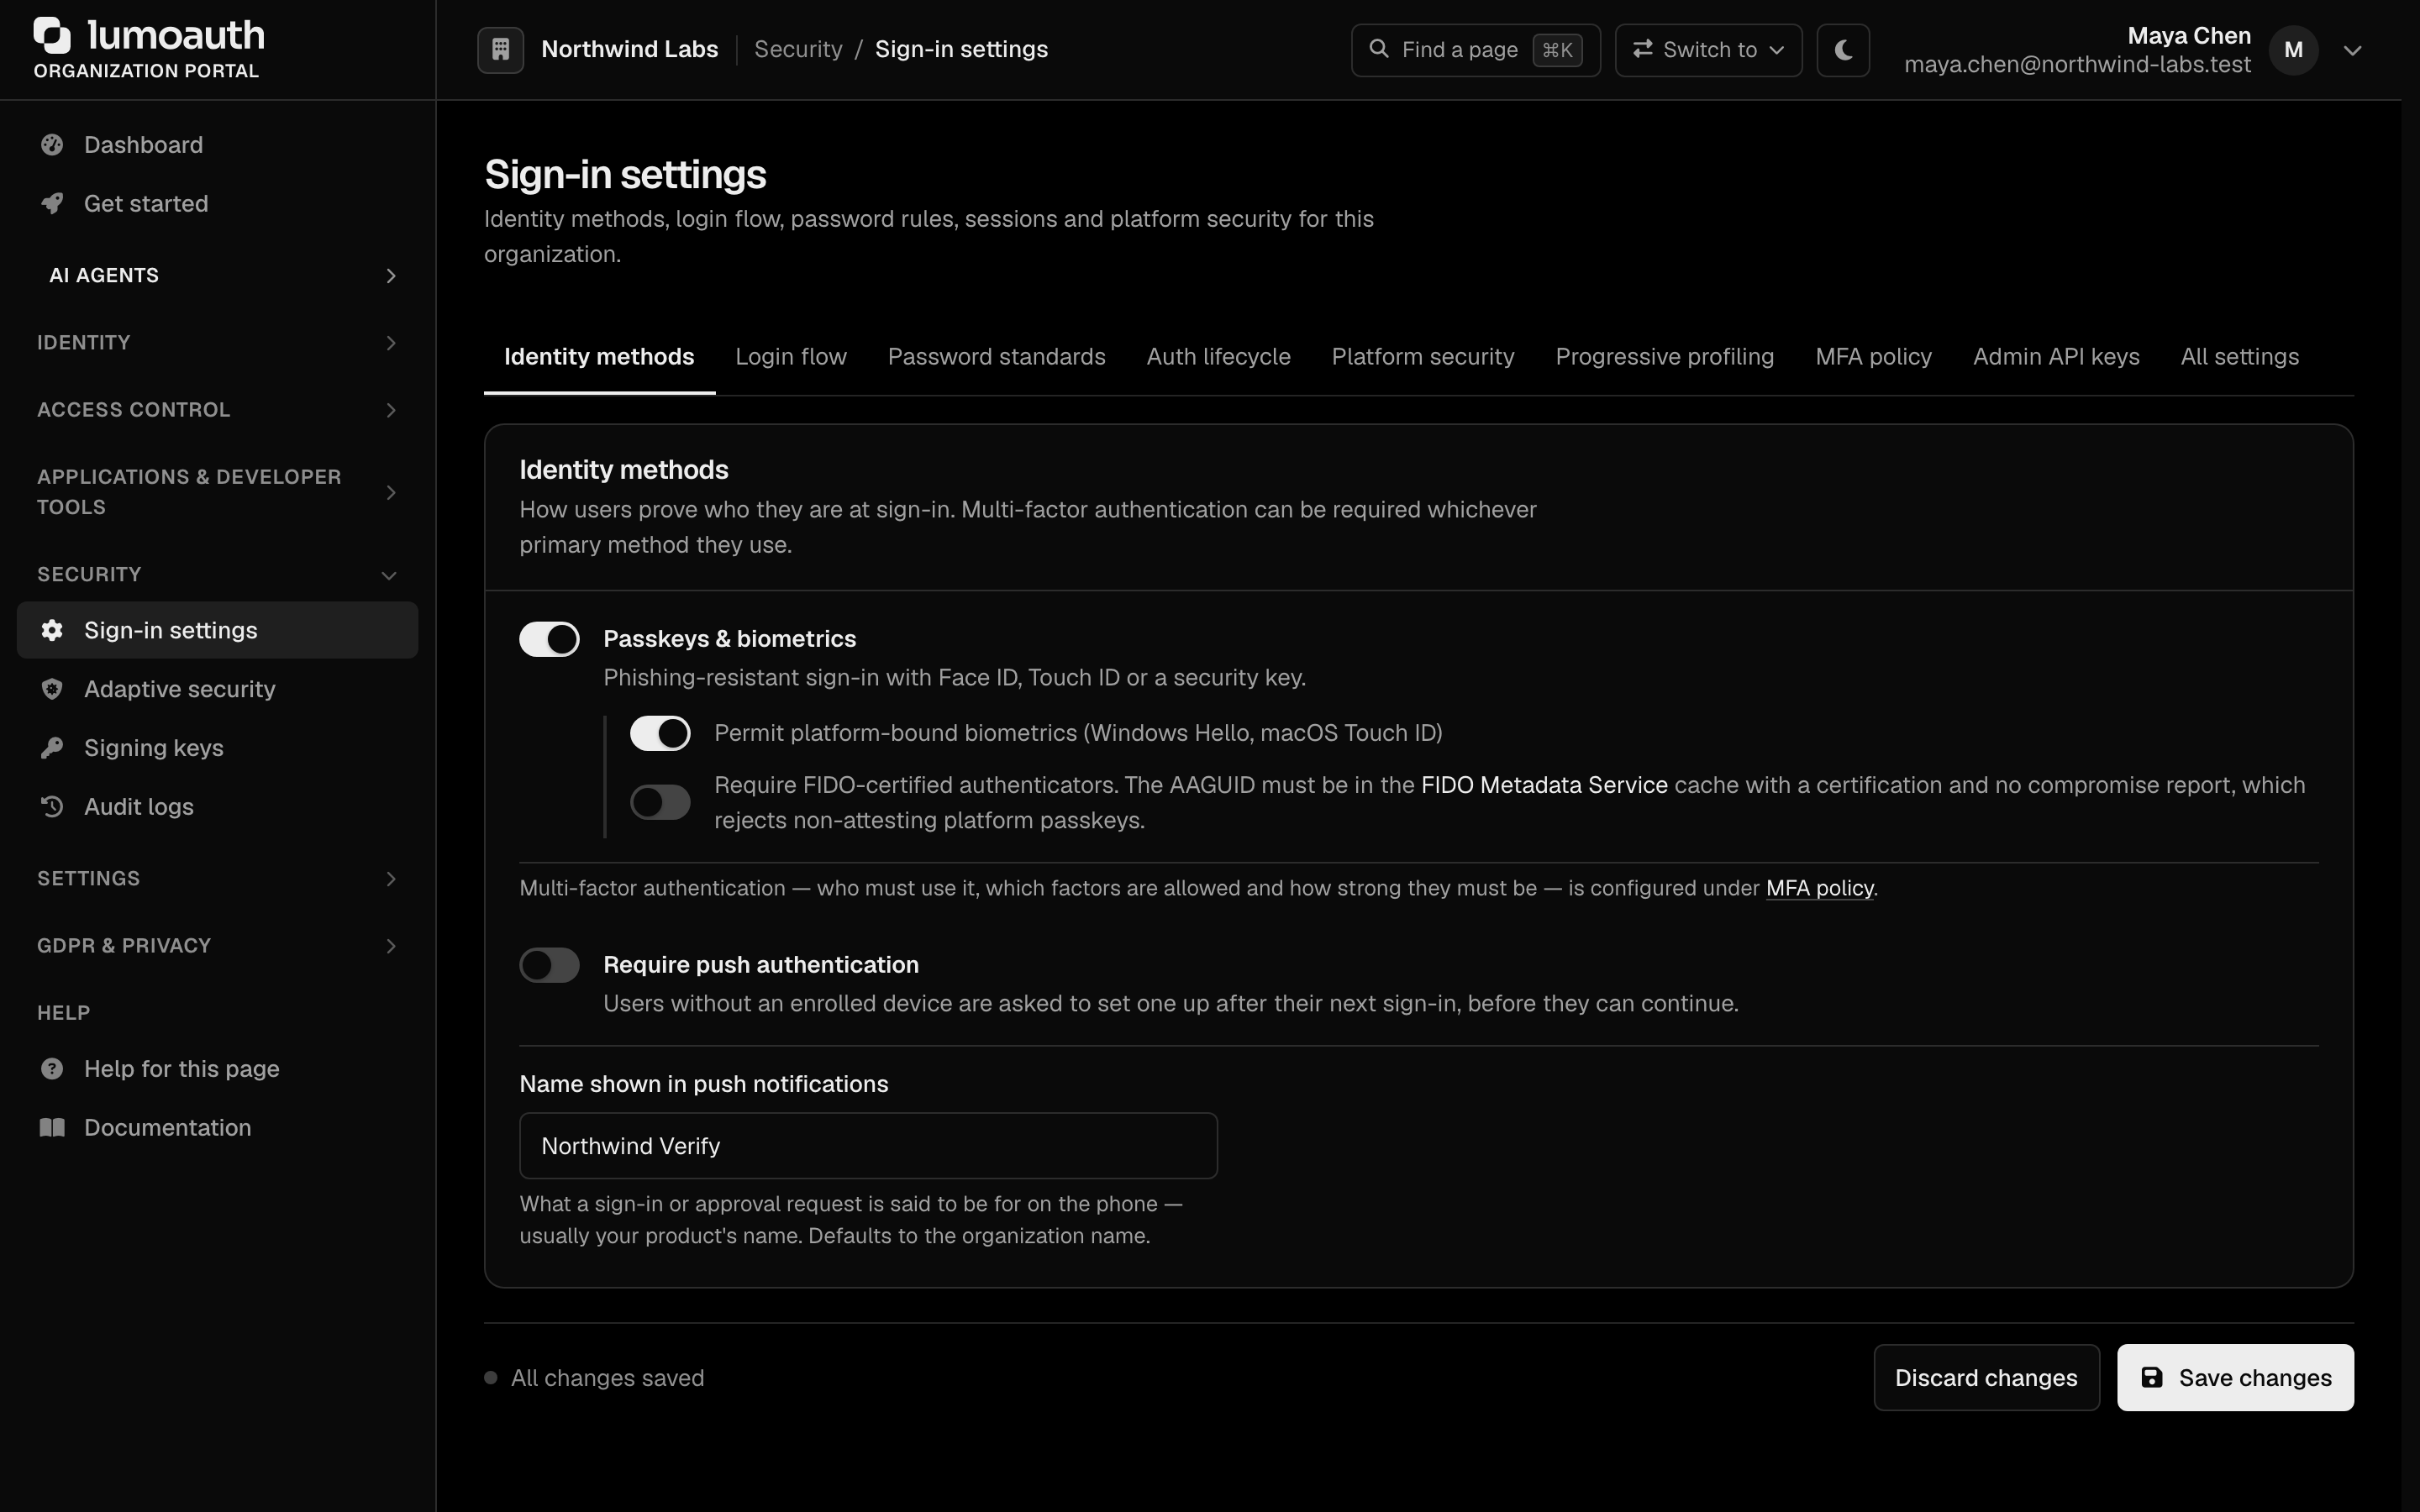The height and width of the screenshot is (1512, 2420).
Task: Click the Help for this page question icon
Action: coord(52,1069)
